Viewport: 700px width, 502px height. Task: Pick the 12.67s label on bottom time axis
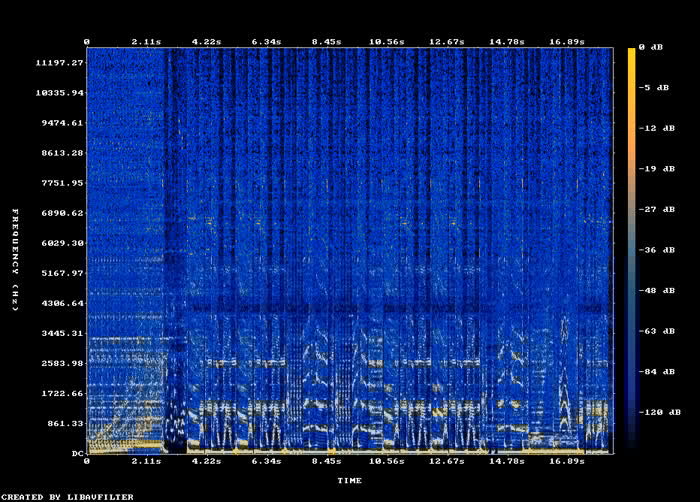[x=447, y=462]
